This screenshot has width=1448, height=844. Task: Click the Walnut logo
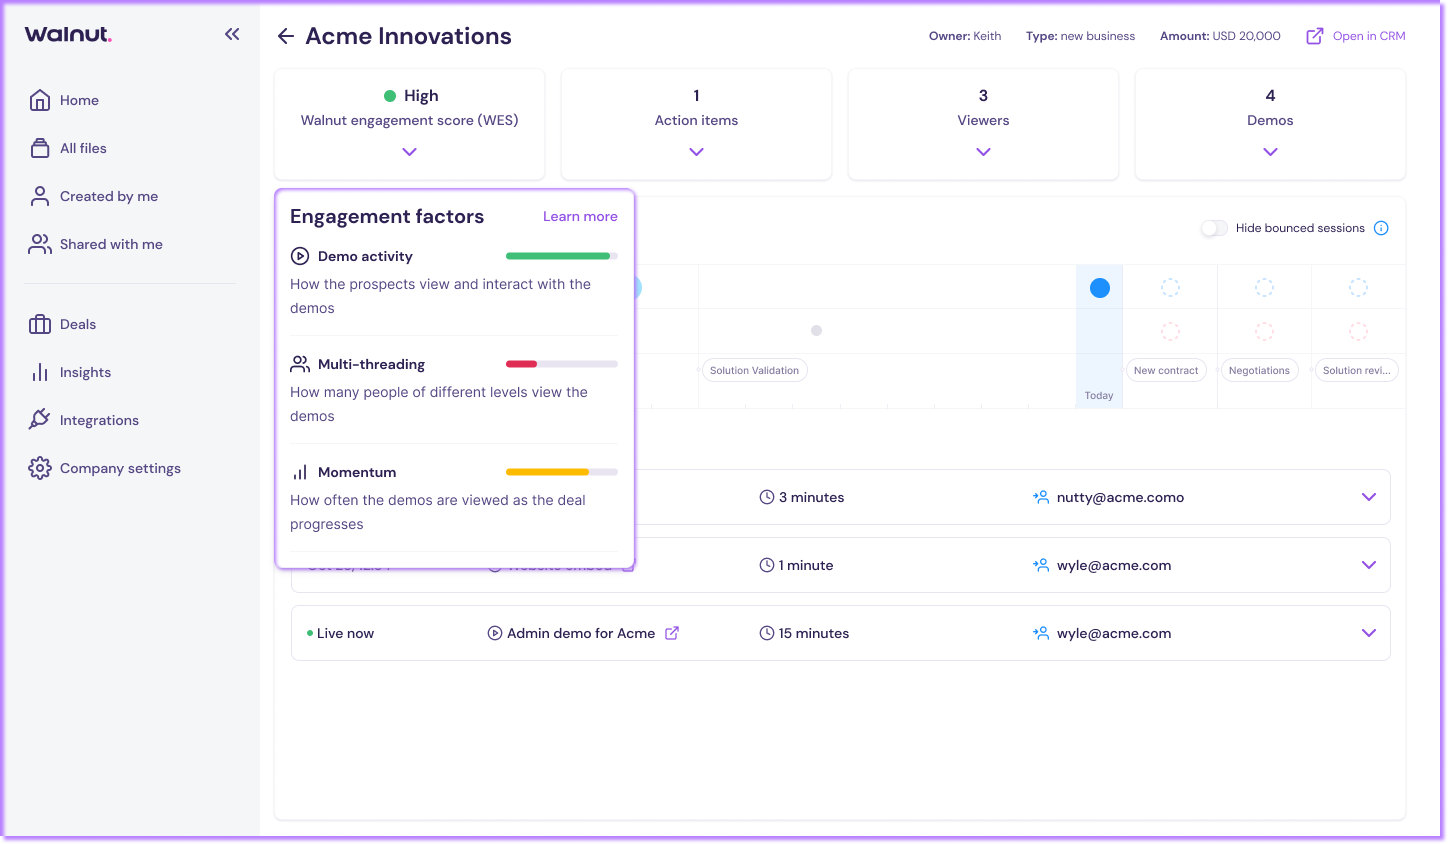[68, 34]
